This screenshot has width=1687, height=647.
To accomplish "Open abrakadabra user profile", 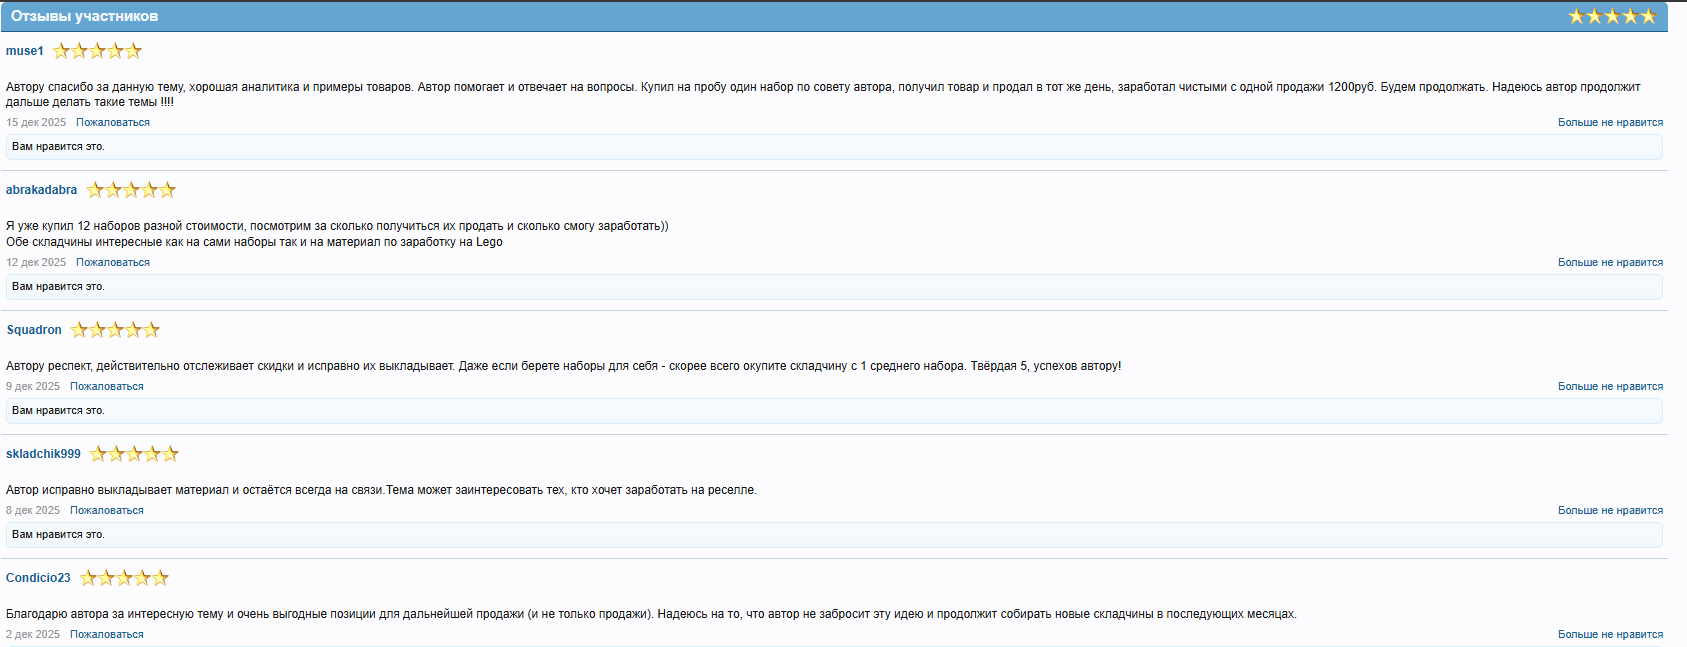I will point(41,190).
